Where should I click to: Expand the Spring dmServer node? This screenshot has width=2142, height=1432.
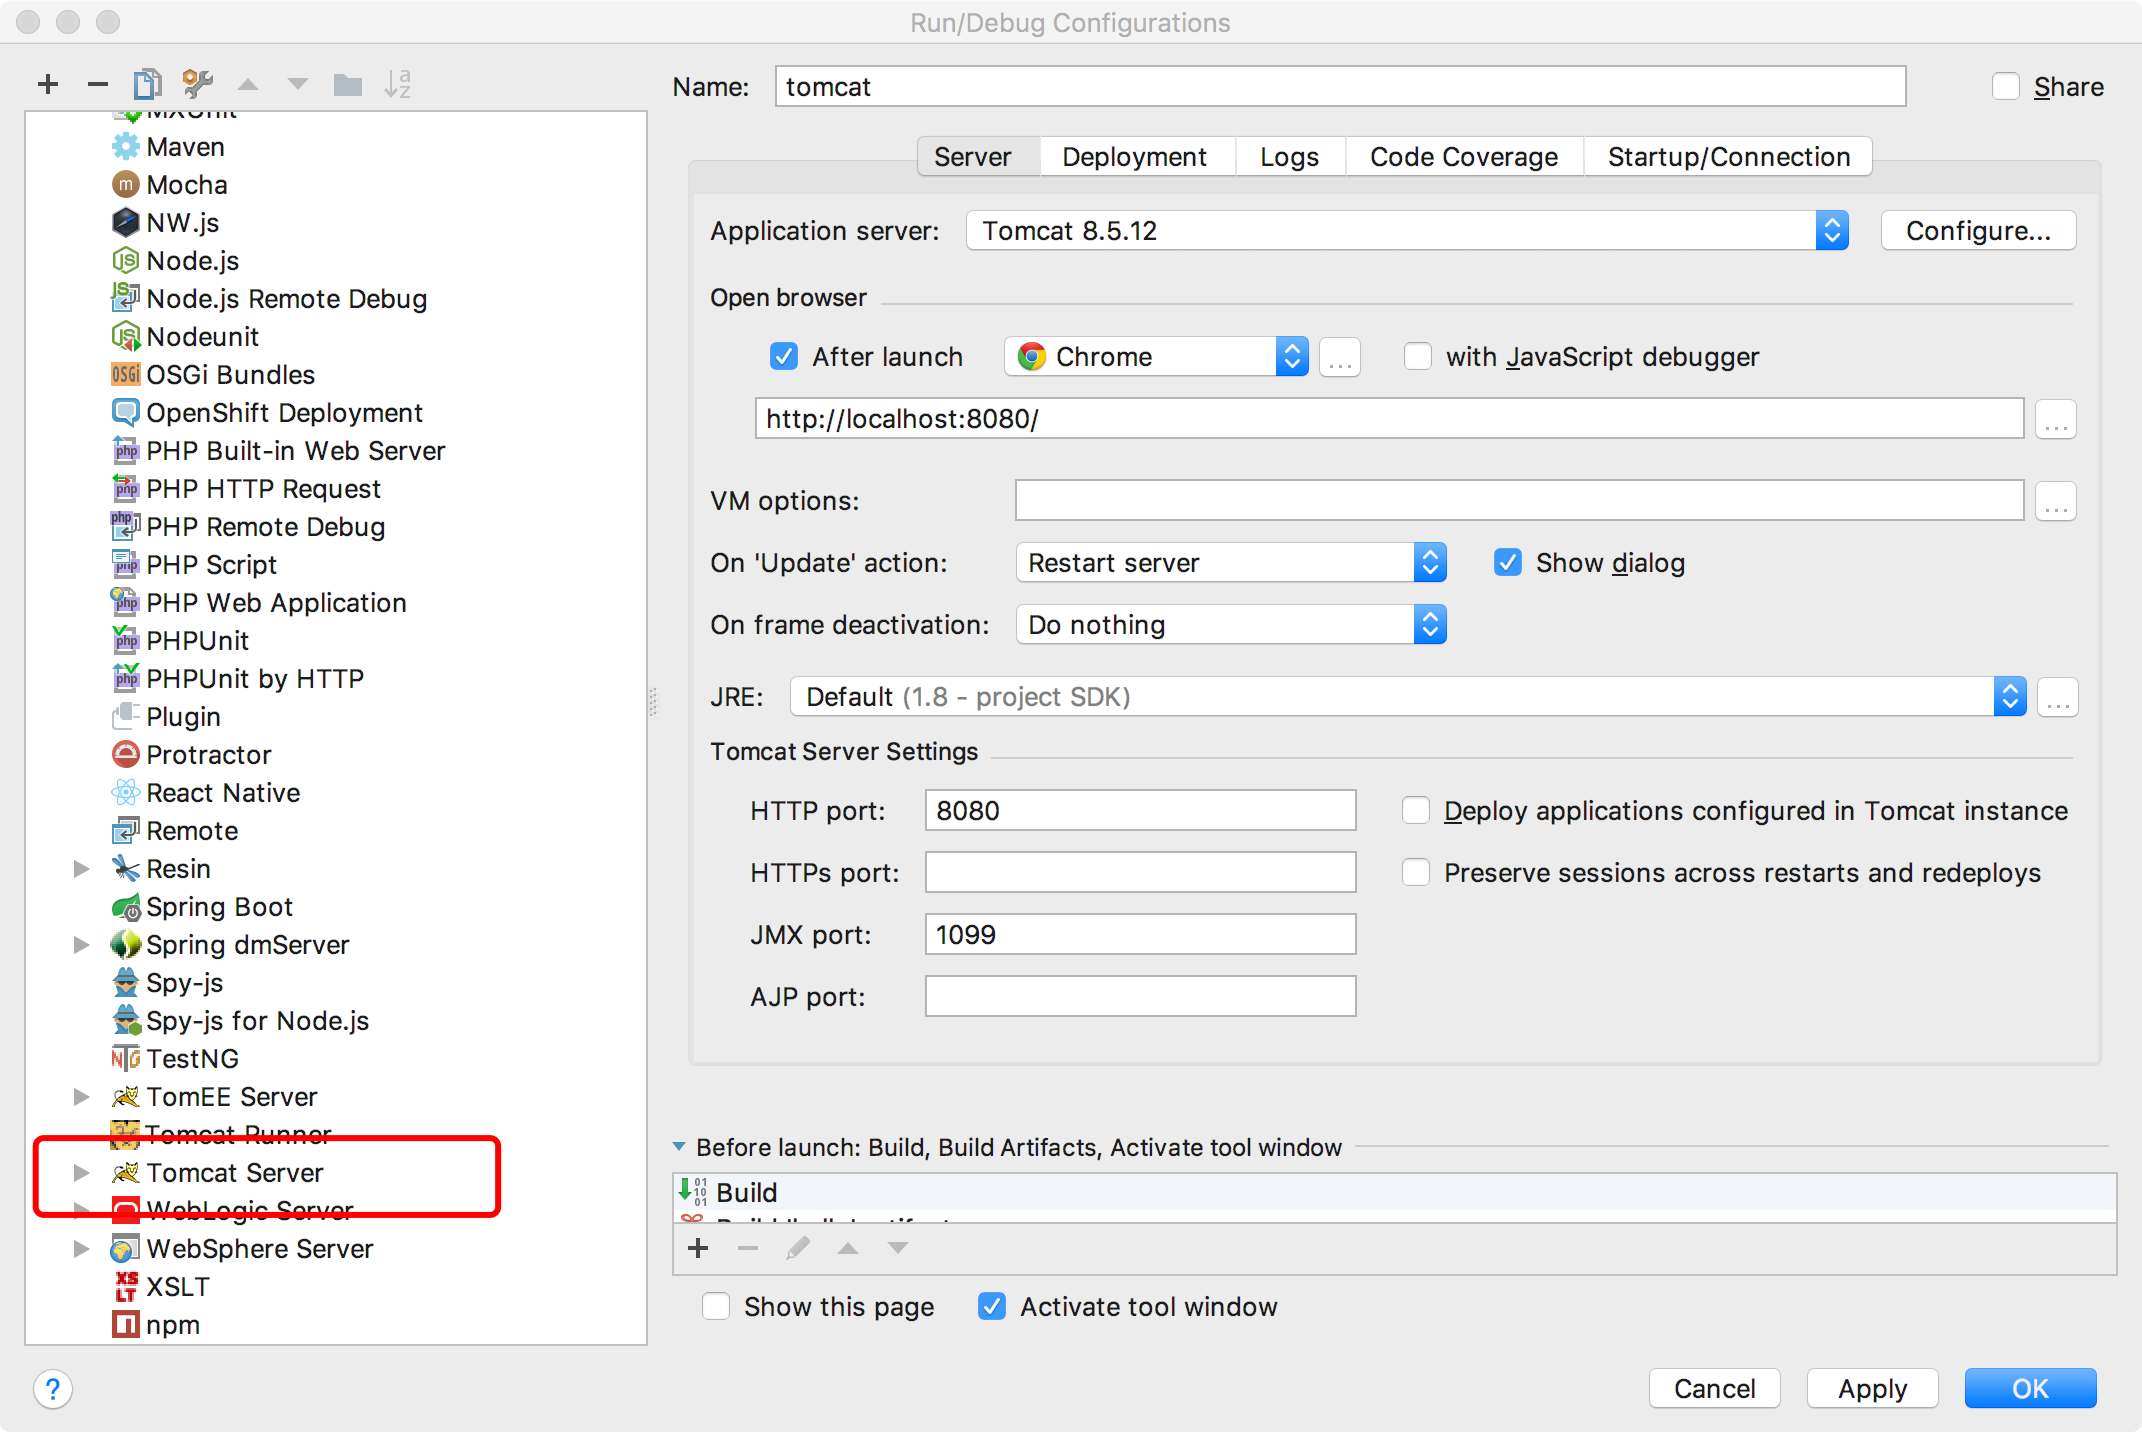tap(82, 945)
